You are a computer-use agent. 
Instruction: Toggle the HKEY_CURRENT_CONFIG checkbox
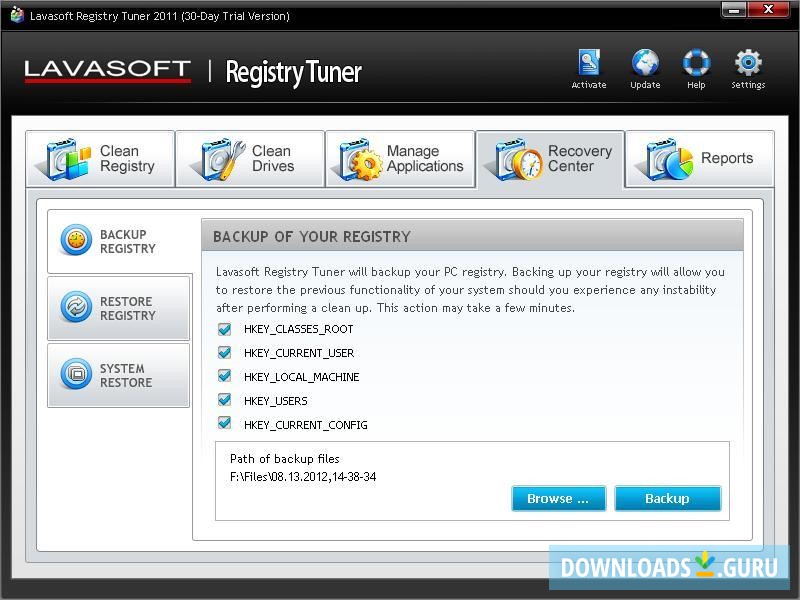click(x=224, y=423)
